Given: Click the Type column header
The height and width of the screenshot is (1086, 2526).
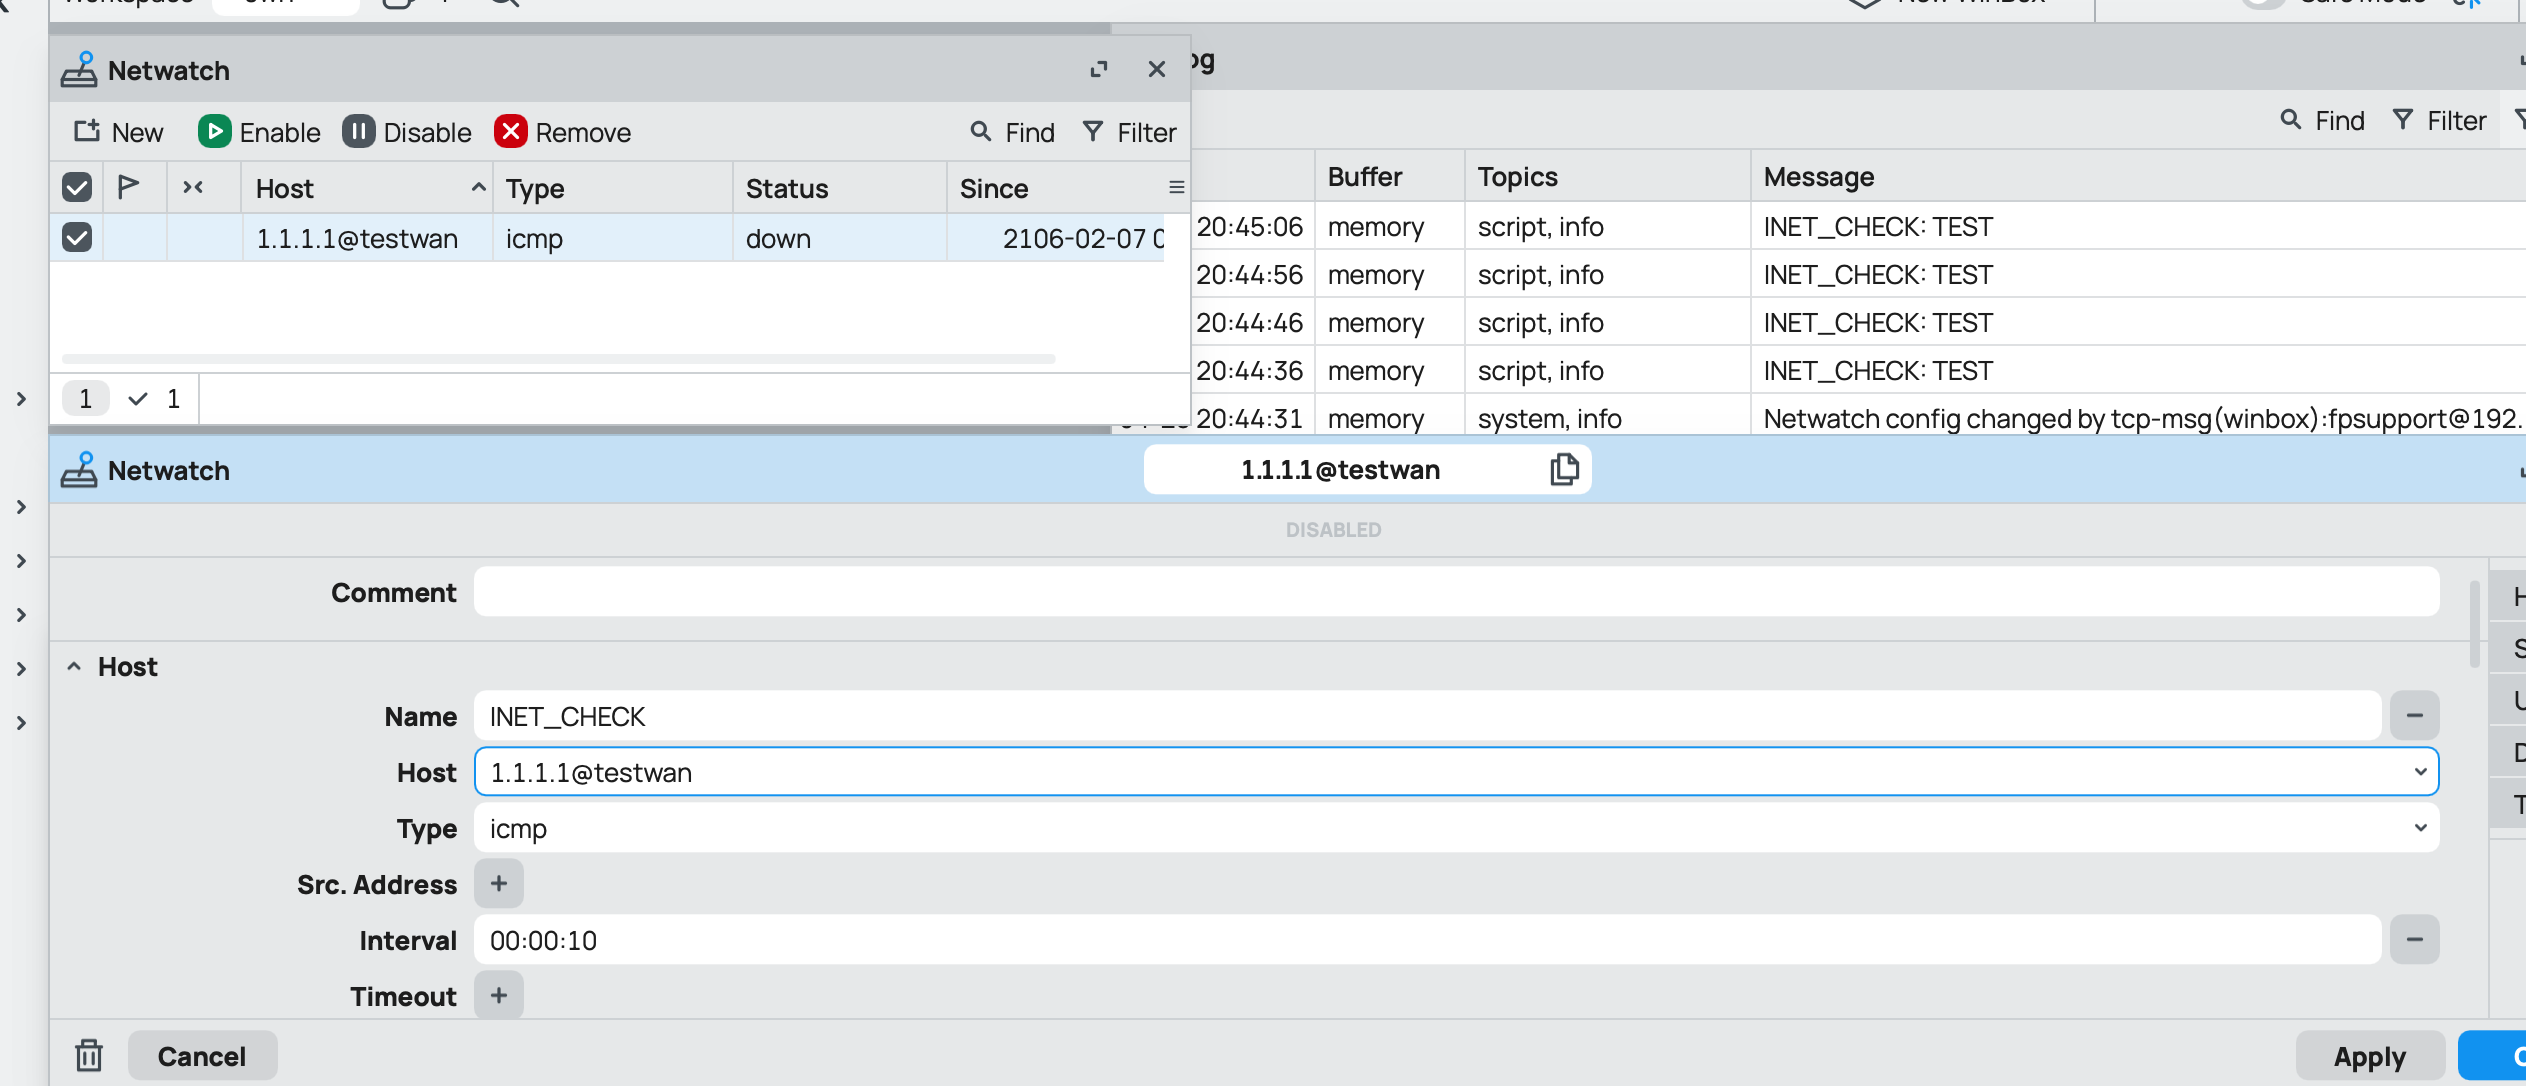Looking at the screenshot, I should 612,188.
